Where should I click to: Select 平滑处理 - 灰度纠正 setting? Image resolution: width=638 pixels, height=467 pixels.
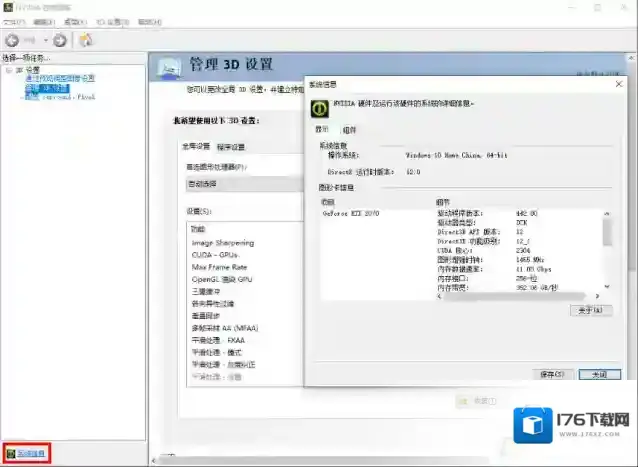(x=223, y=365)
